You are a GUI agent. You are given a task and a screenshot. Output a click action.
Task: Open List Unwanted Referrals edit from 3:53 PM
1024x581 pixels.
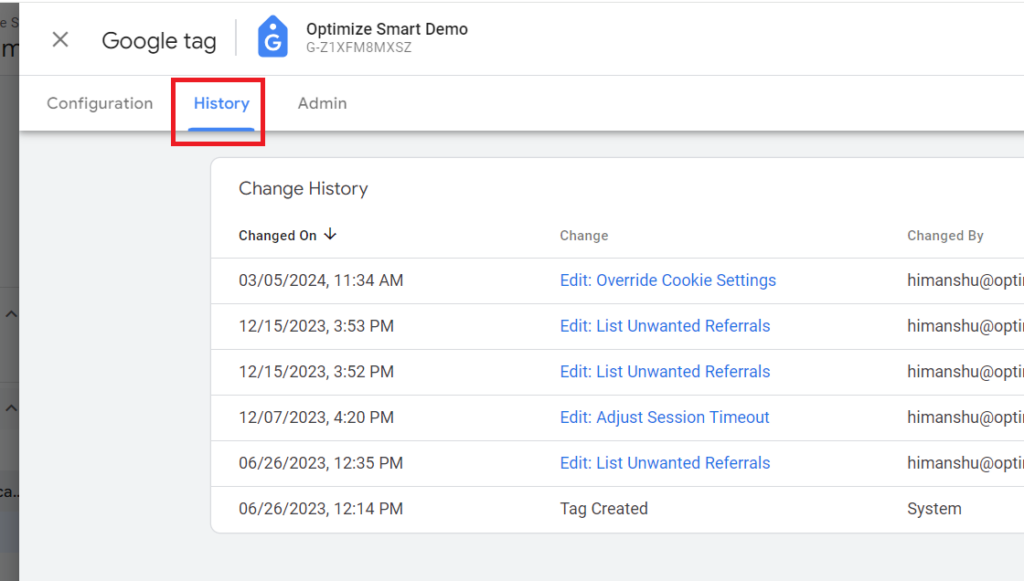pos(665,326)
